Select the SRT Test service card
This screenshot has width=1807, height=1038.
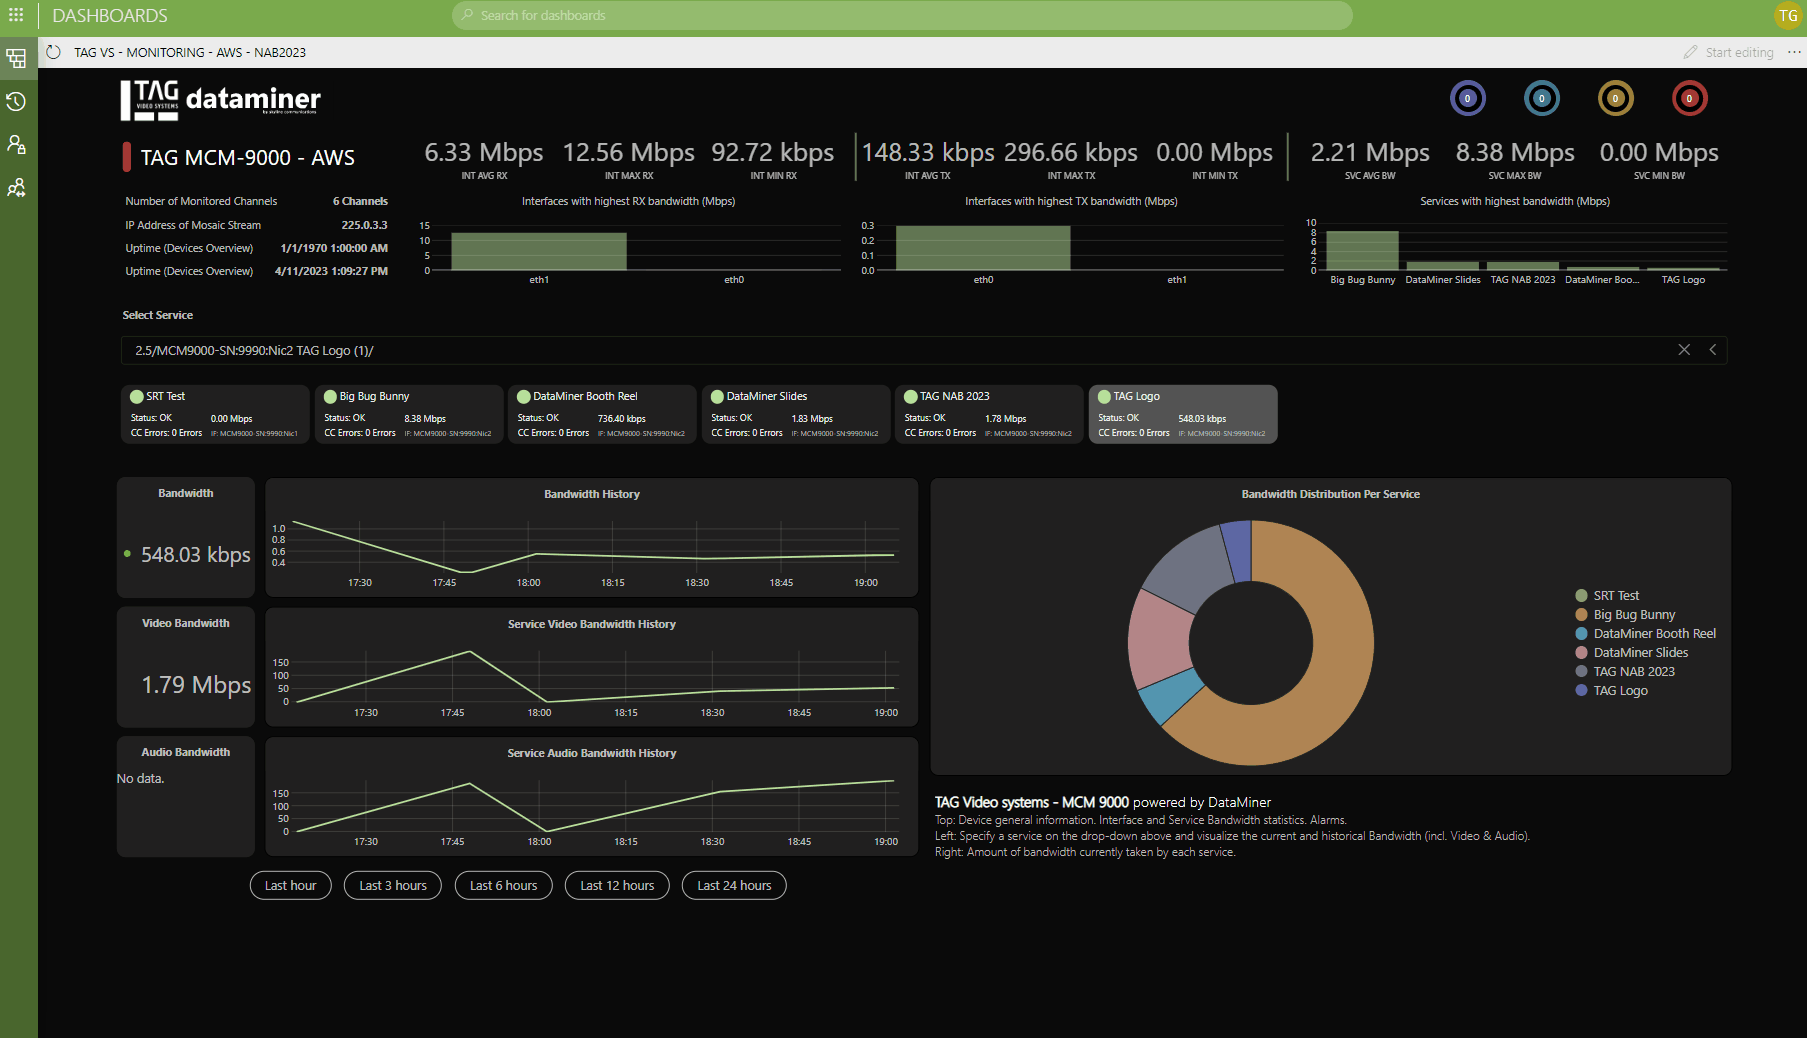[x=214, y=414]
